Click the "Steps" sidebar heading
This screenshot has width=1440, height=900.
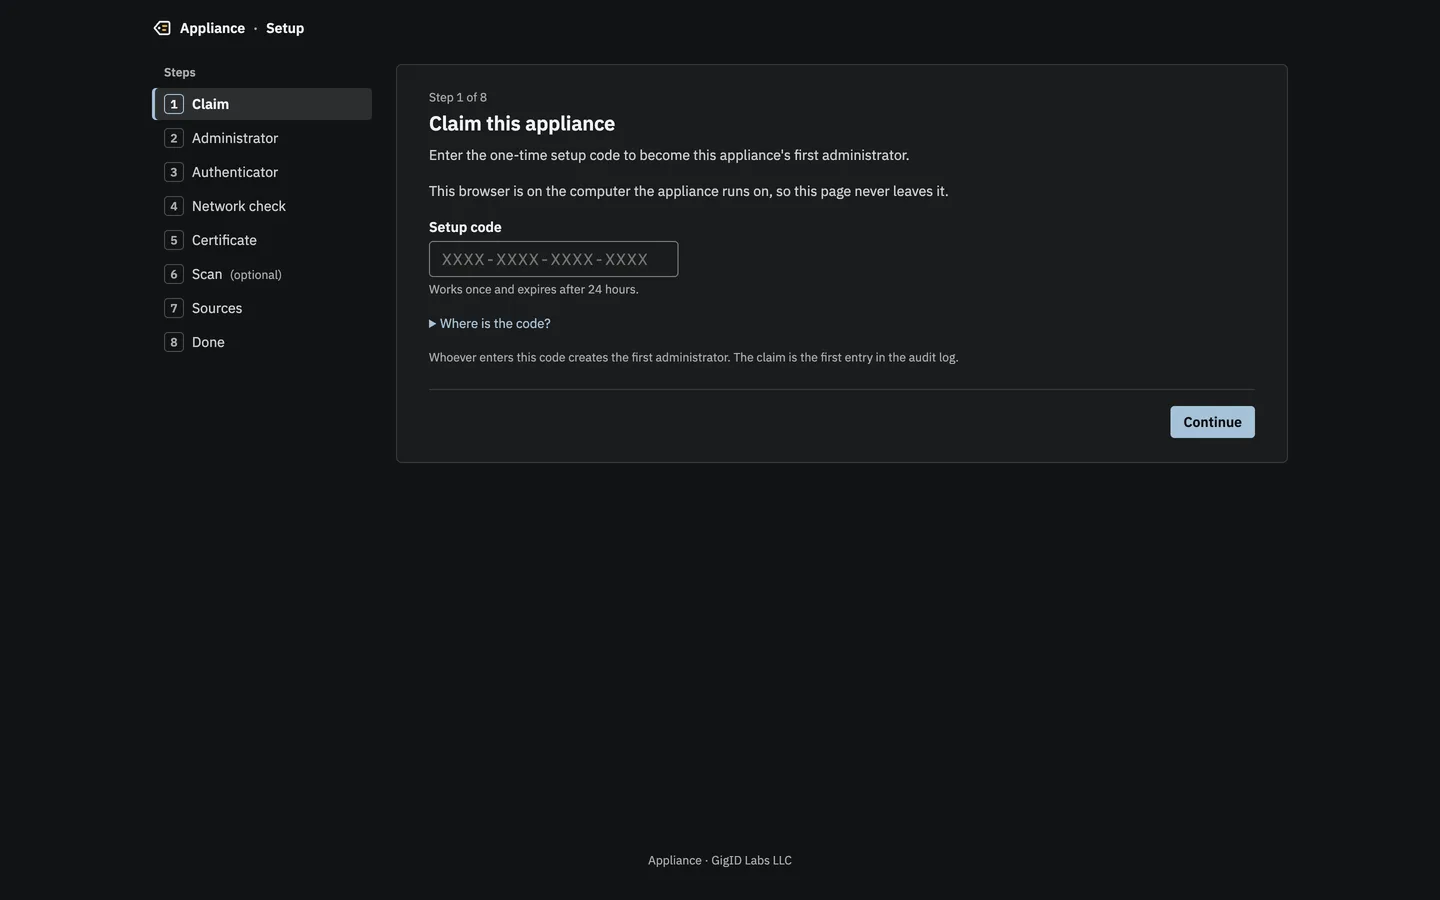pos(180,73)
